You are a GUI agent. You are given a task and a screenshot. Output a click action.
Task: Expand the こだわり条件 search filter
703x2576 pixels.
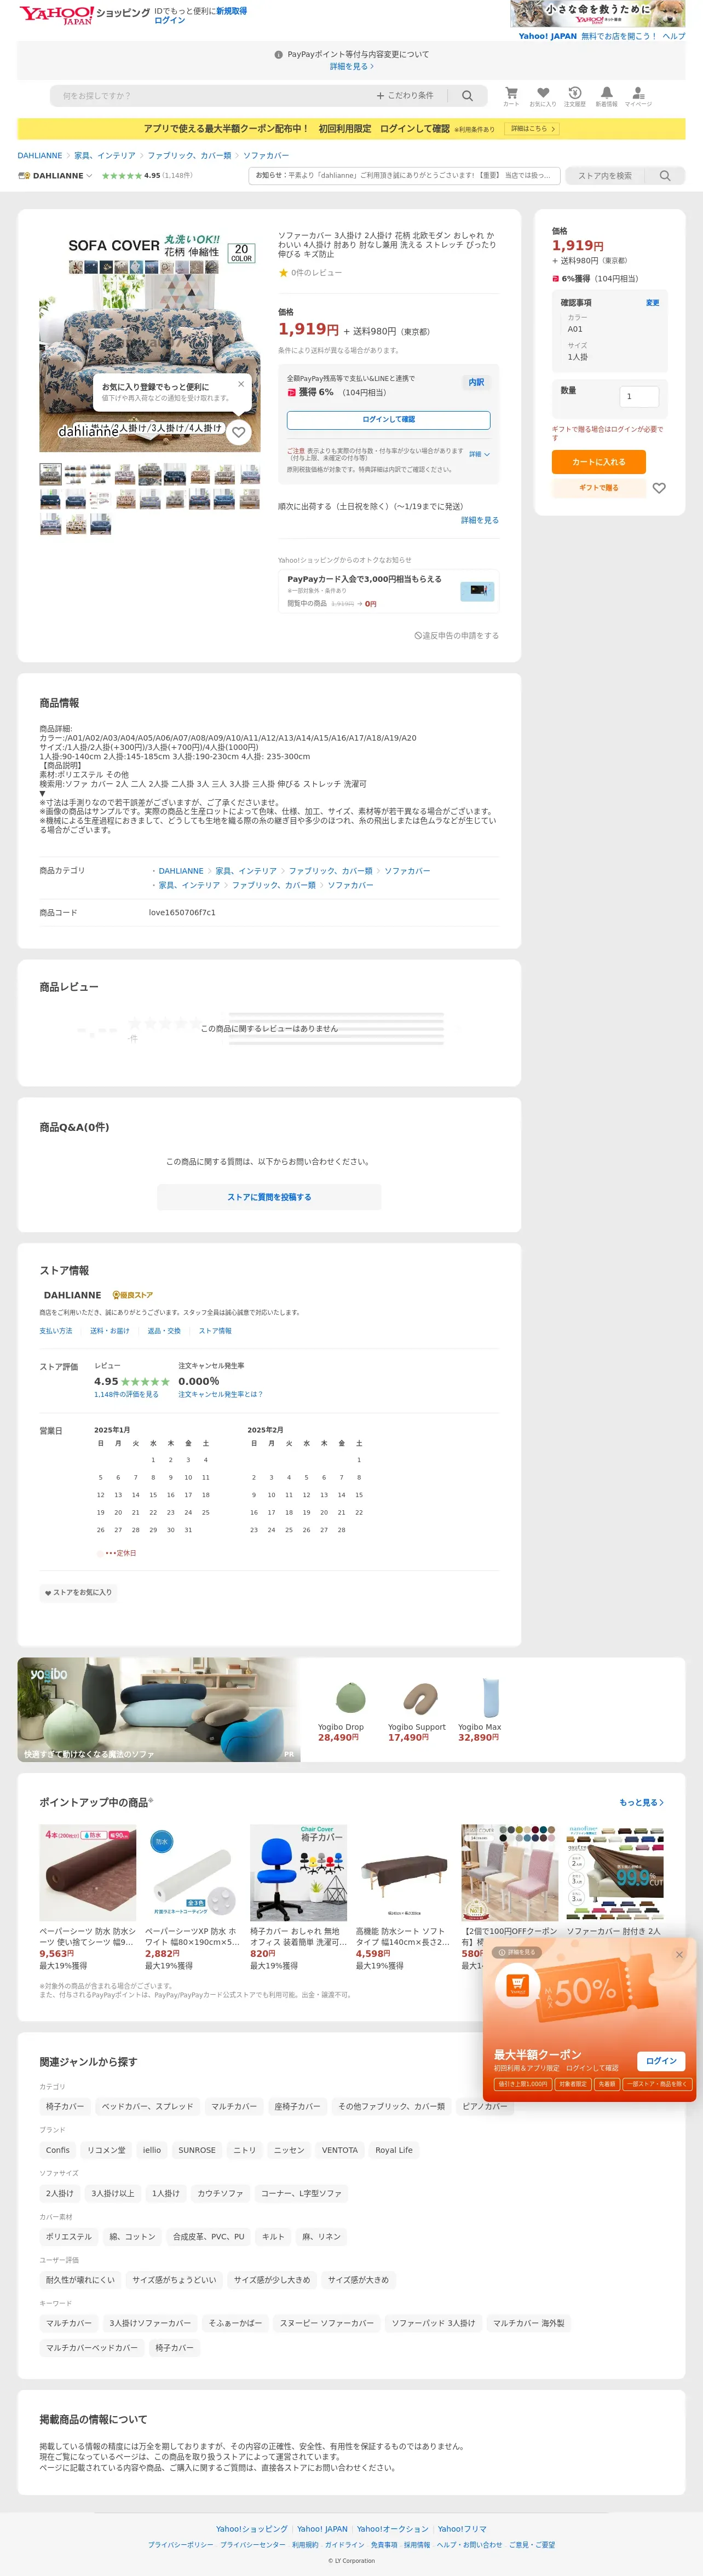pos(405,96)
